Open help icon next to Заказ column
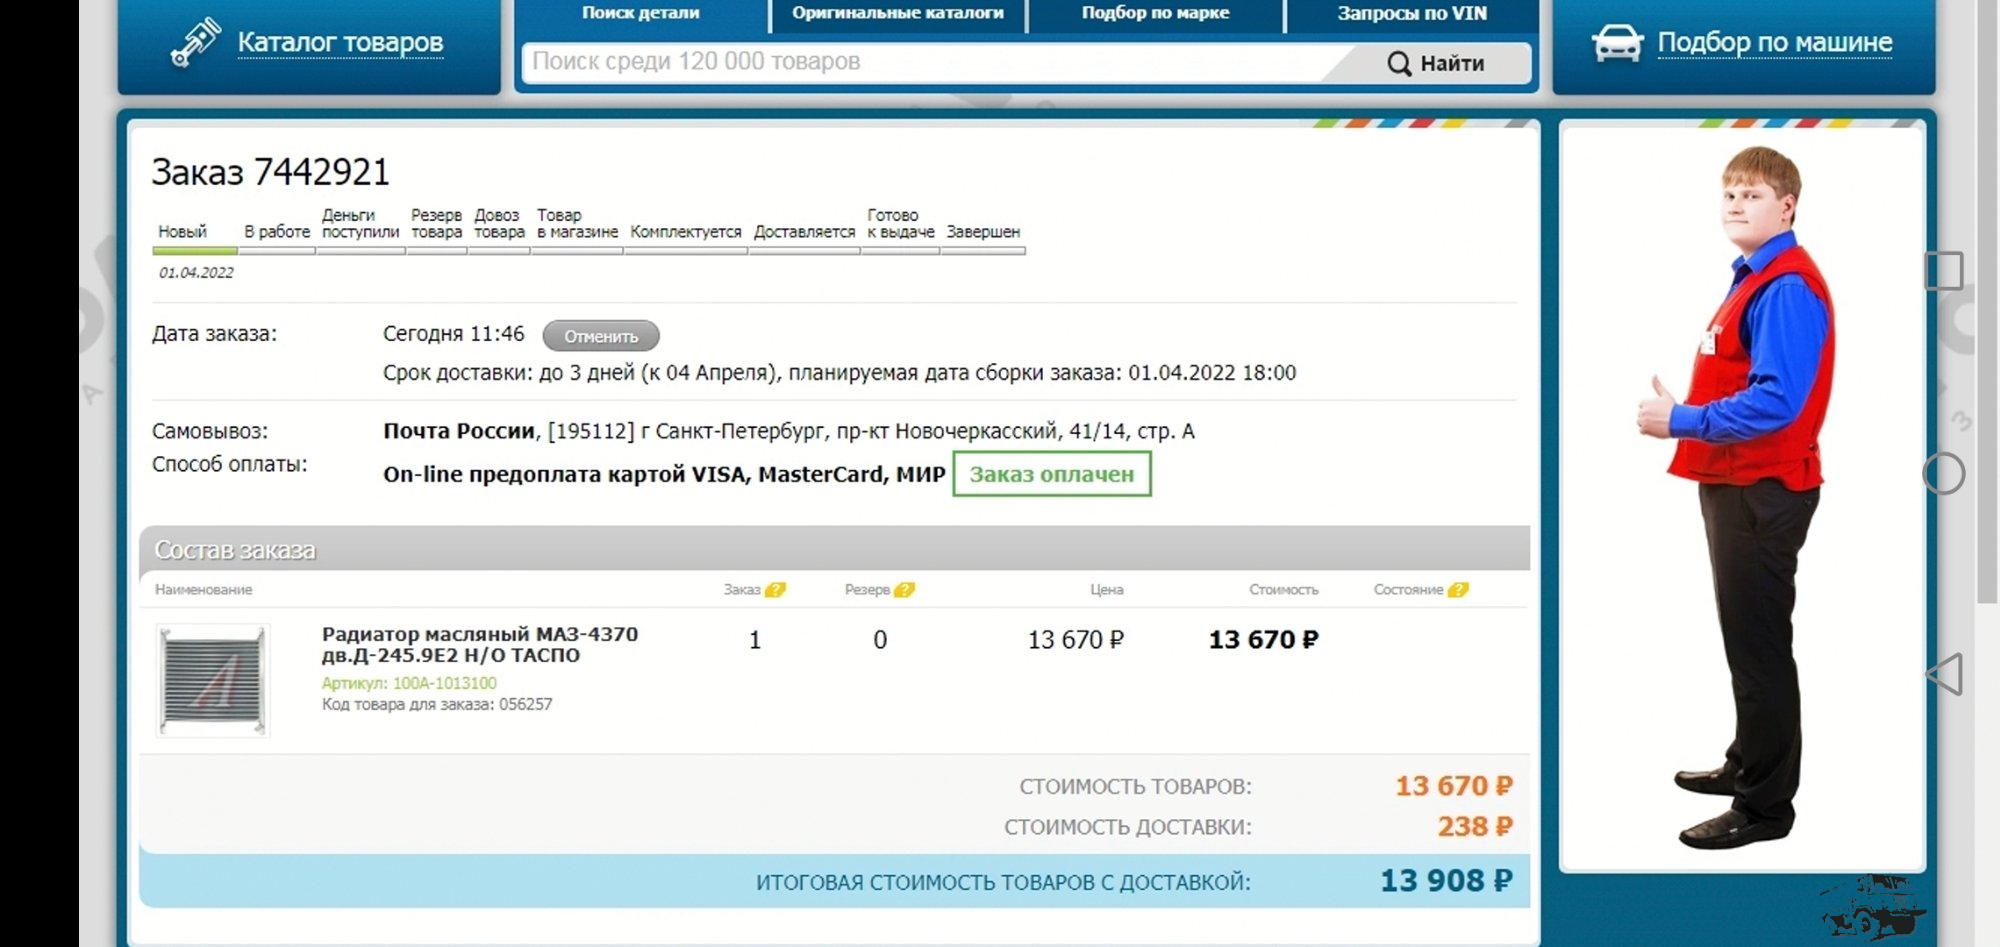Screen dimensions: 2000x947 coord(775,590)
